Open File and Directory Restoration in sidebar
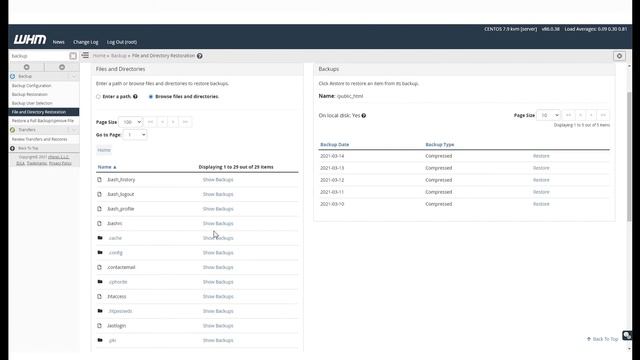 [44, 112]
